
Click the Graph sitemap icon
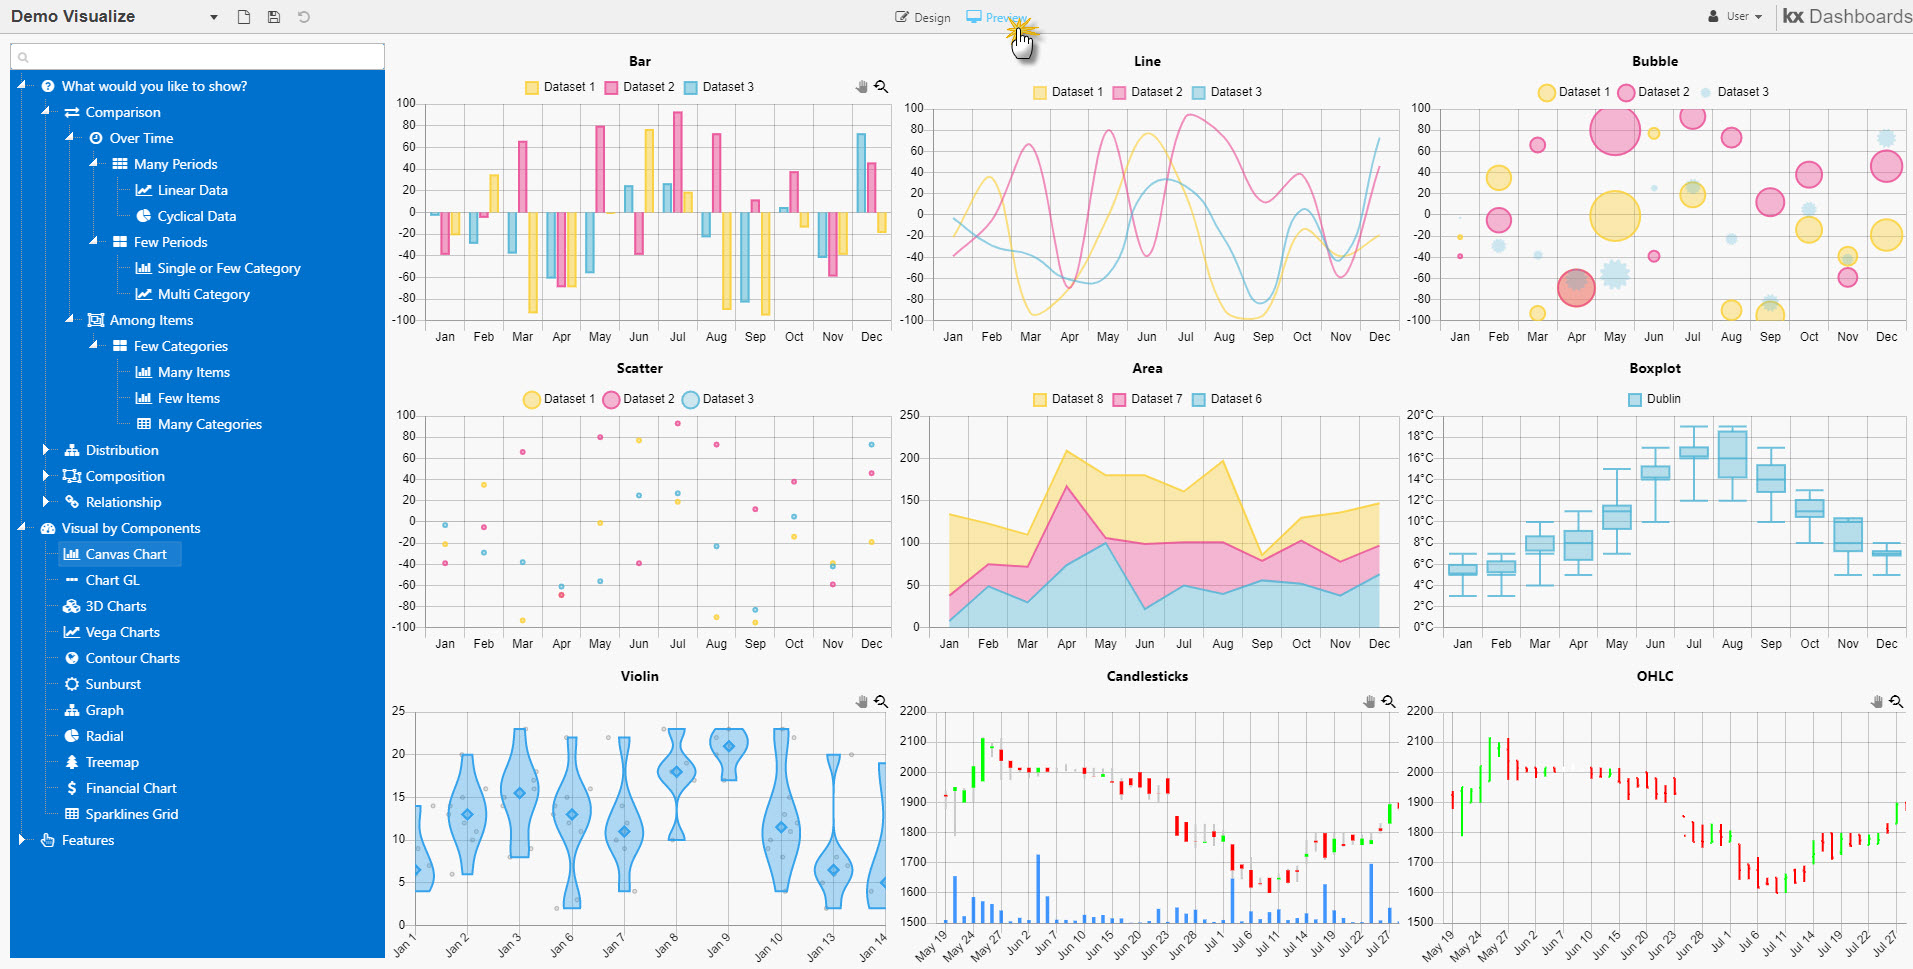72,710
